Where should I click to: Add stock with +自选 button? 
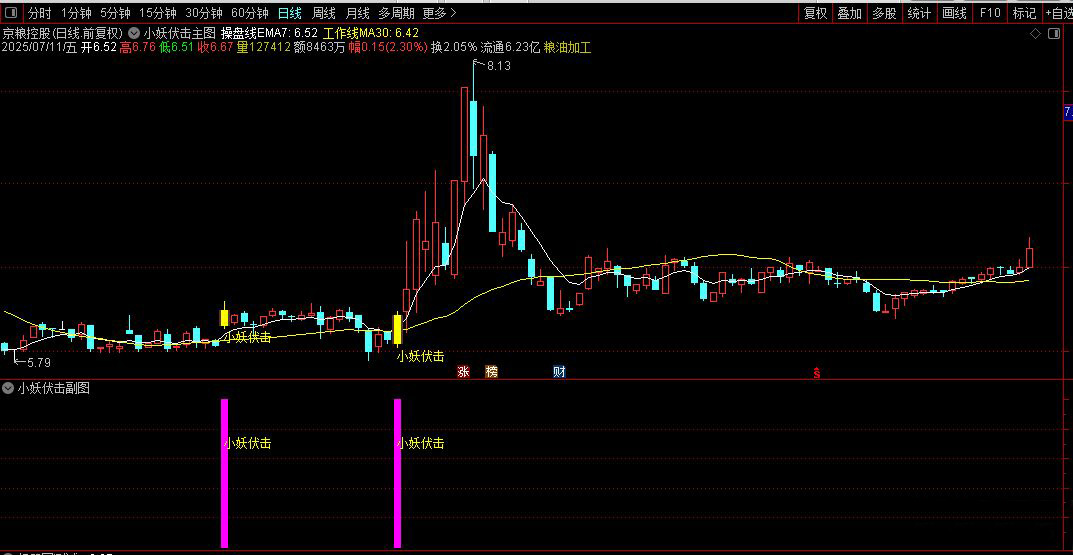point(1058,12)
